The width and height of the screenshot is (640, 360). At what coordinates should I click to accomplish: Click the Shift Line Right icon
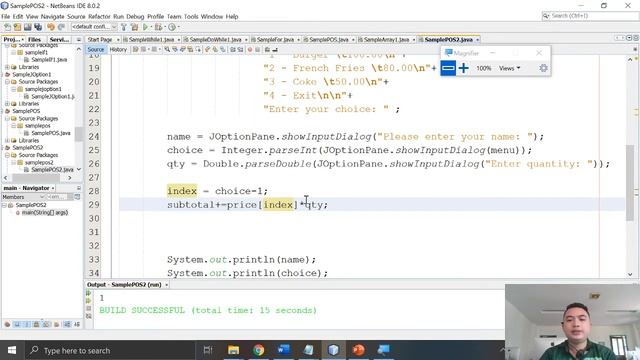[240, 49]
